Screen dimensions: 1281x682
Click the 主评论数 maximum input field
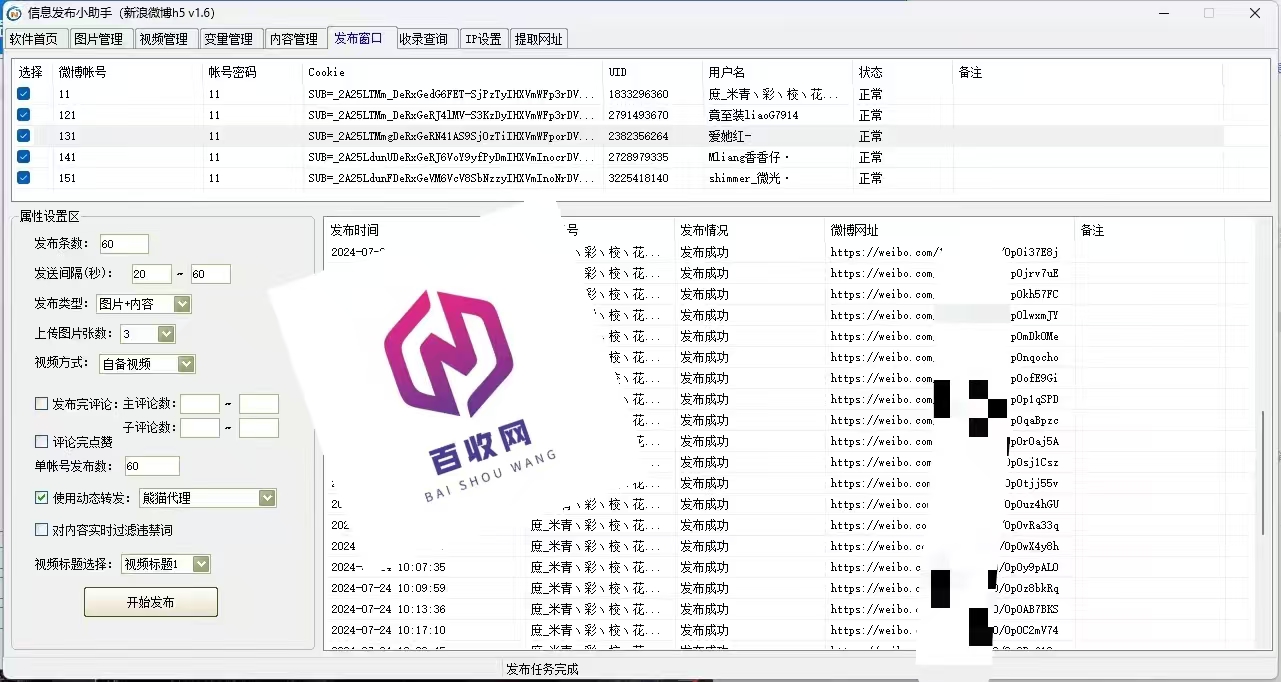259,404
